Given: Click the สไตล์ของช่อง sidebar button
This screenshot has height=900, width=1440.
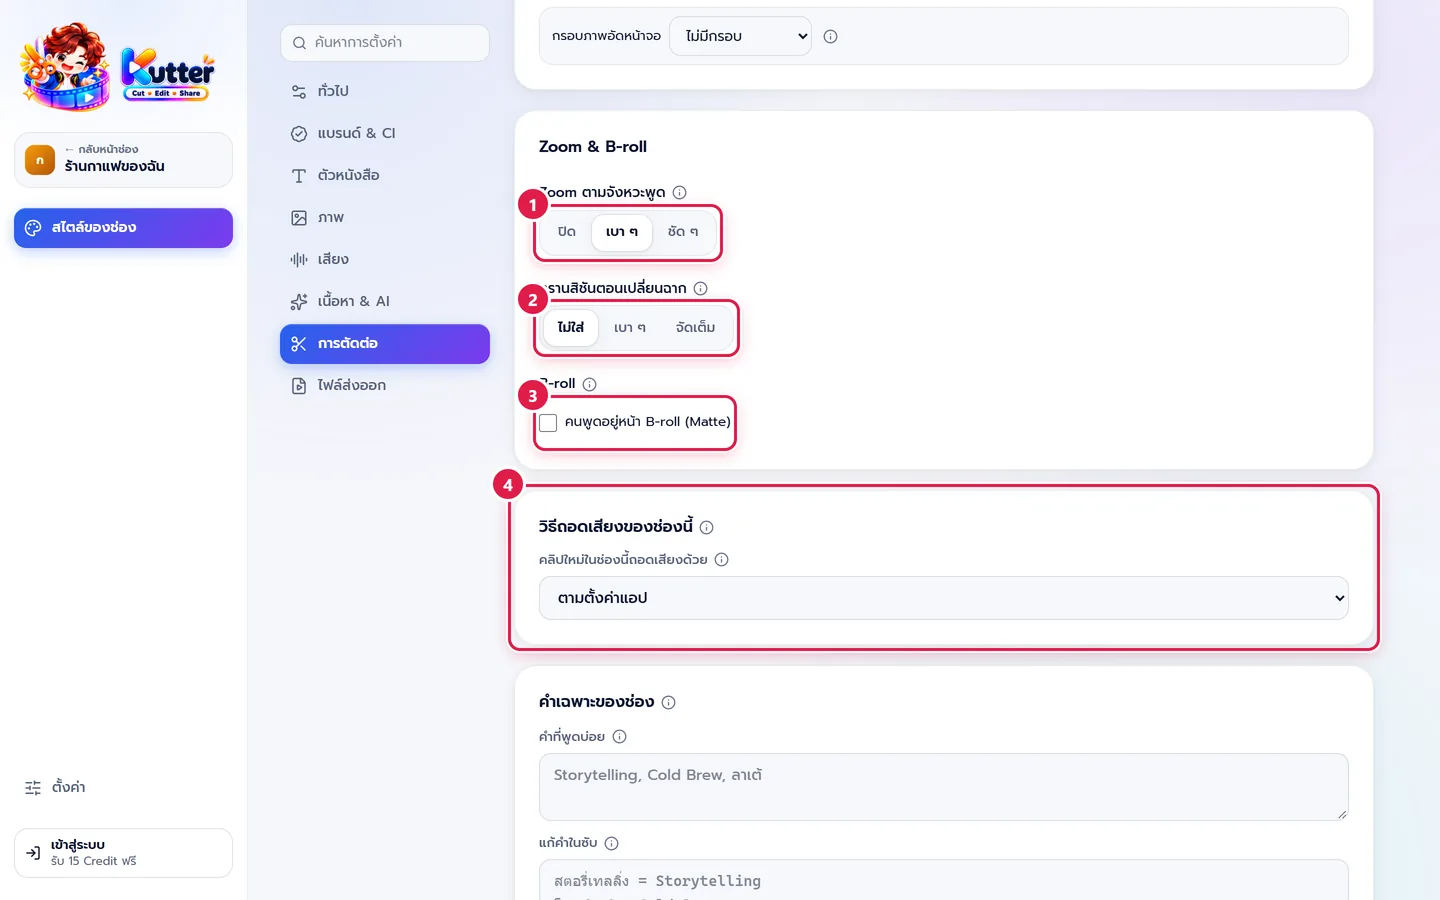Looking at the screenshot, I should point(123,228).
